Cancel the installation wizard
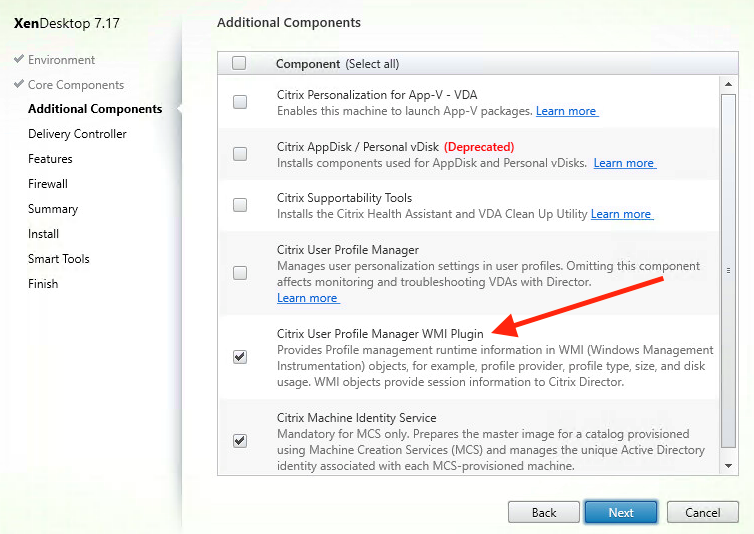 [703, 512]
